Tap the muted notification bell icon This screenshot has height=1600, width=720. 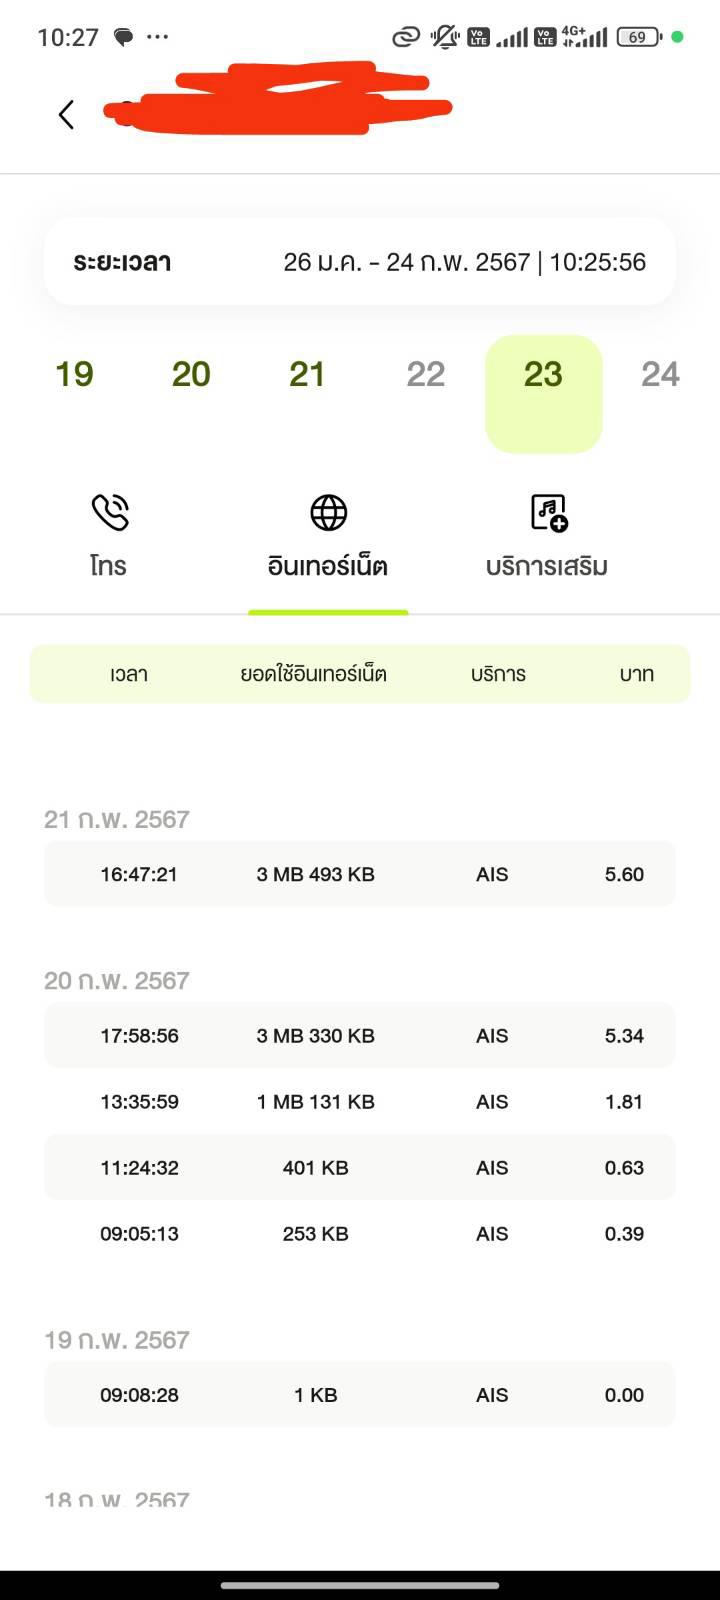click(444, 38)
